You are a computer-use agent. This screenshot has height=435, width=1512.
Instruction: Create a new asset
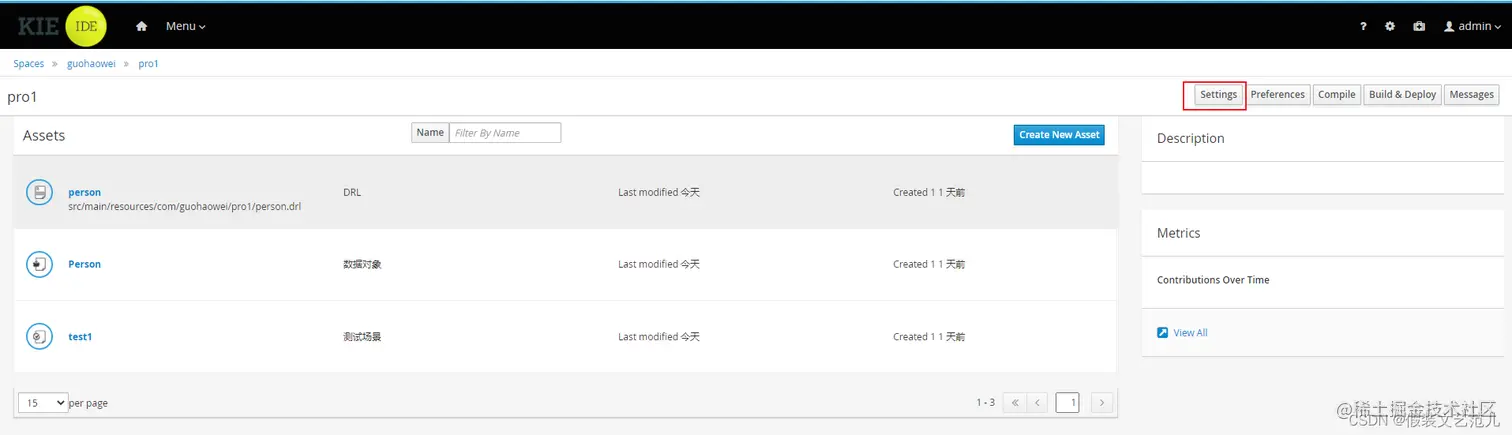[1059, 135]
